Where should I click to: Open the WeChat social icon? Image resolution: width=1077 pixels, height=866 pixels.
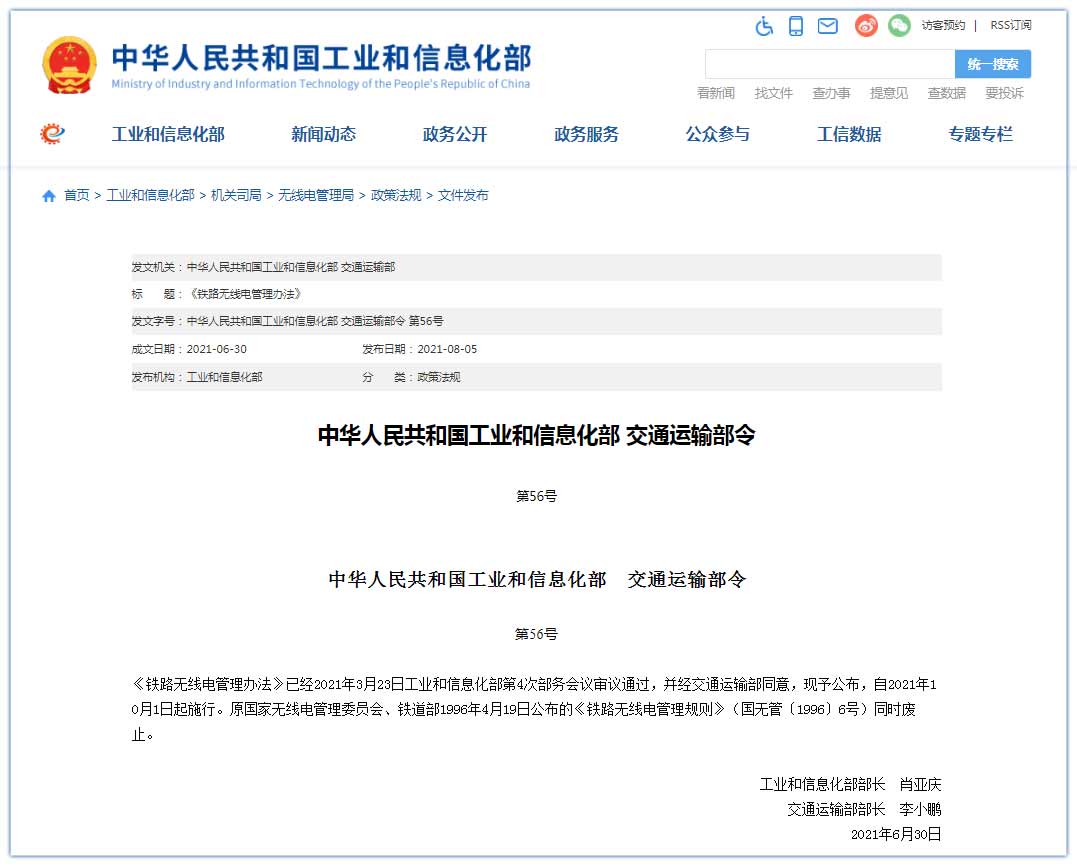click(899, 26)
